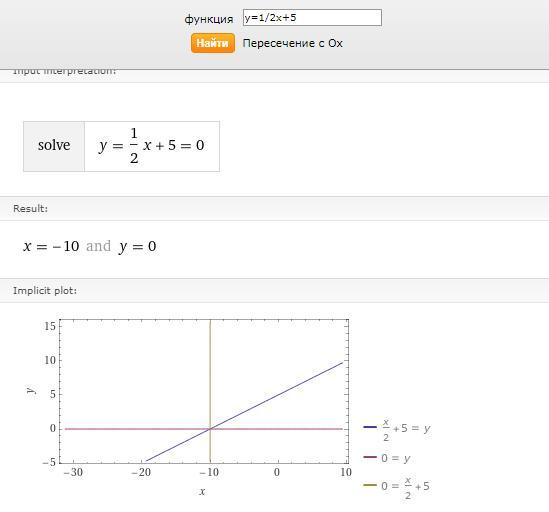Click the Result section header

coord(274,208)
